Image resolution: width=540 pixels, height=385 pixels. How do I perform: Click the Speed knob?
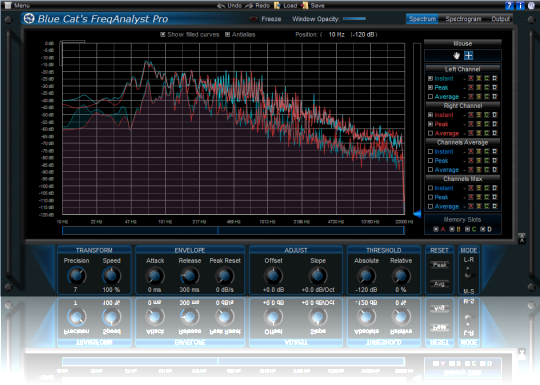click(x=112, y=276)
